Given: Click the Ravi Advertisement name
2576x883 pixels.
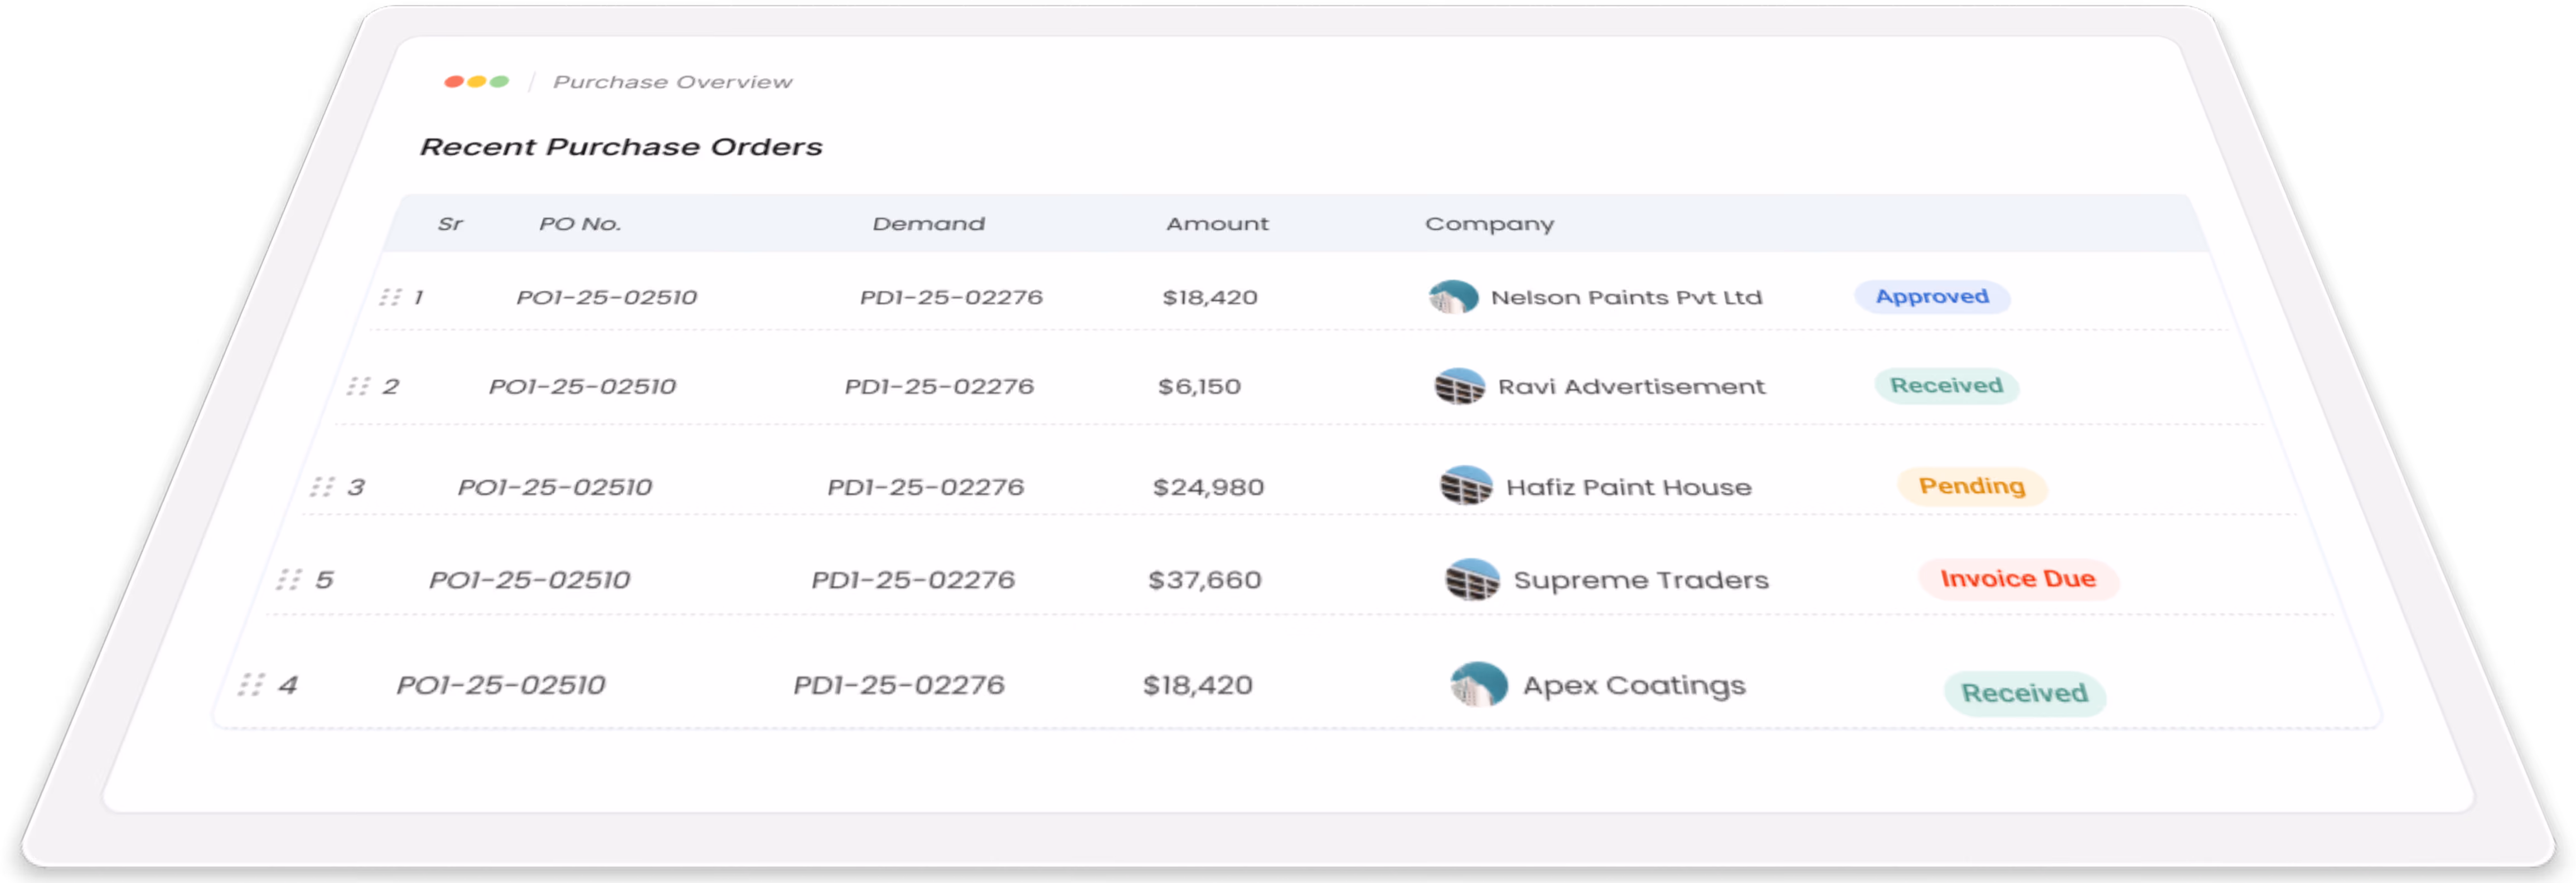Looking at the screenshot, I should click(1631, 386).
